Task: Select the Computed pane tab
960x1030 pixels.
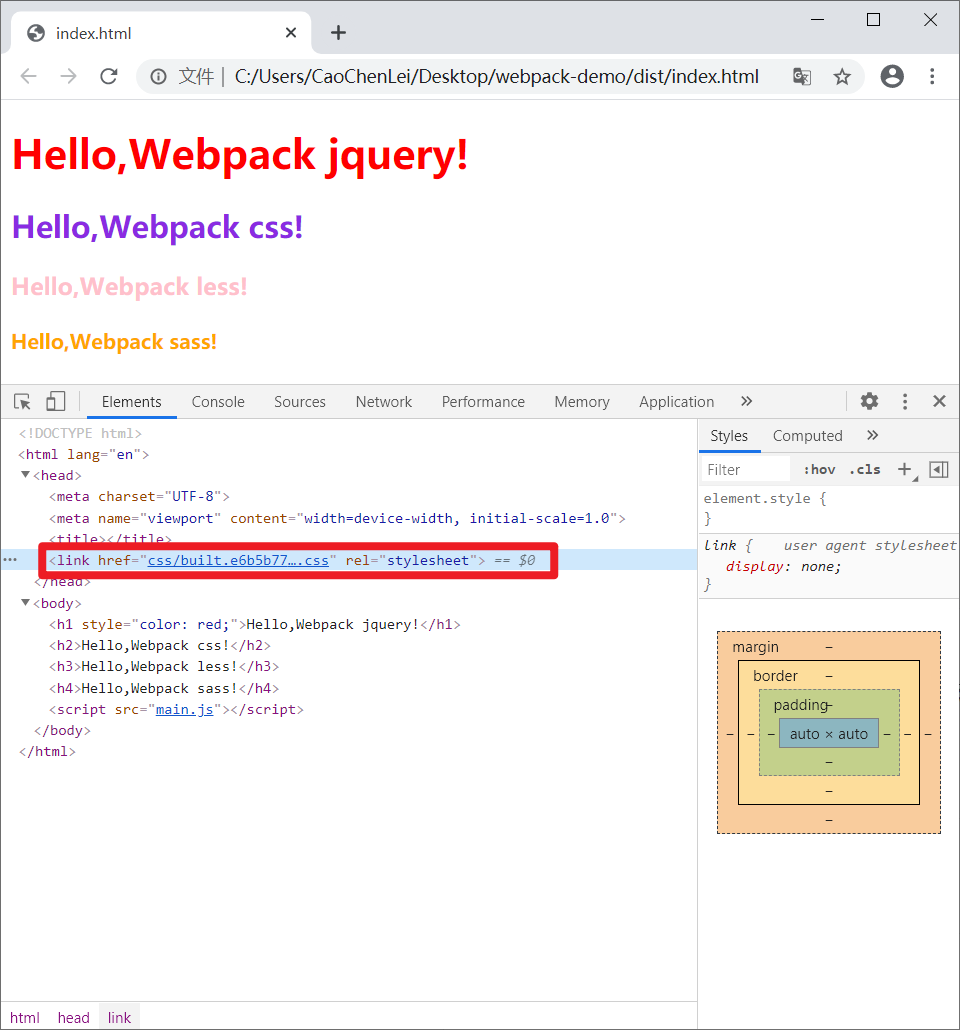Action: [x=808, y=436]
